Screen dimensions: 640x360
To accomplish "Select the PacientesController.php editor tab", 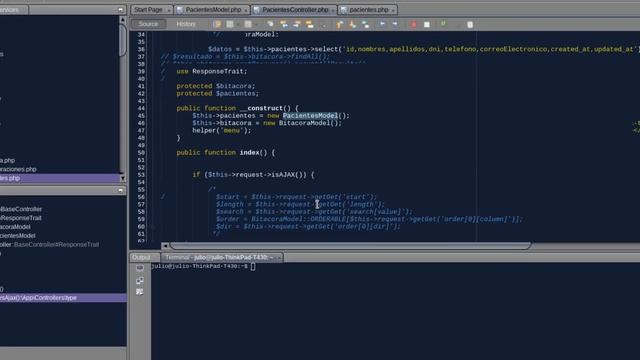I will (x=295, y=9).
